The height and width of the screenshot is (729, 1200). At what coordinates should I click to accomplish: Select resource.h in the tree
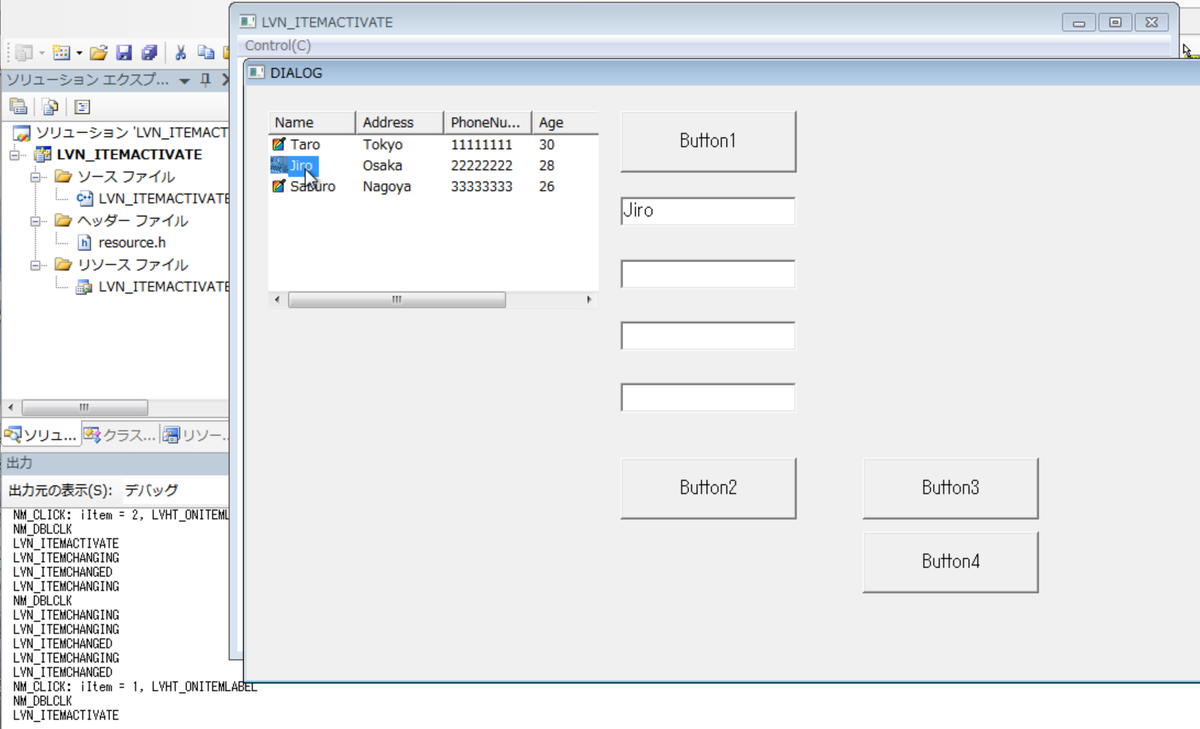click(132, 243)
